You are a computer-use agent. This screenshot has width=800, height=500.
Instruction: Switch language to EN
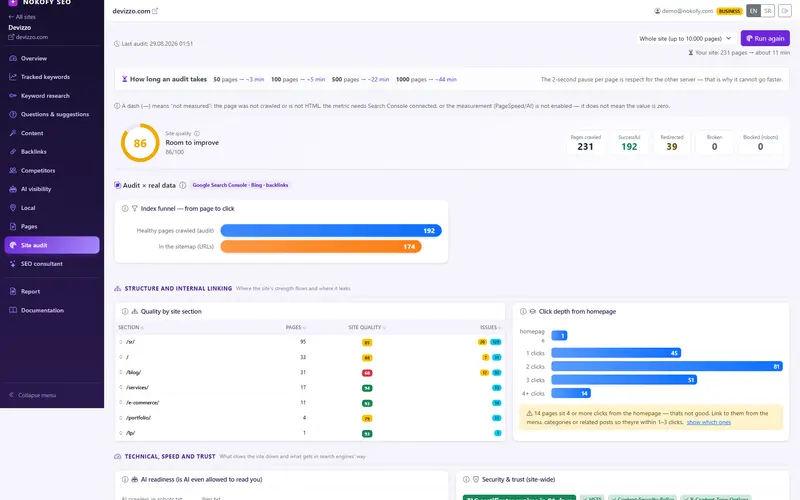[753, 11]
